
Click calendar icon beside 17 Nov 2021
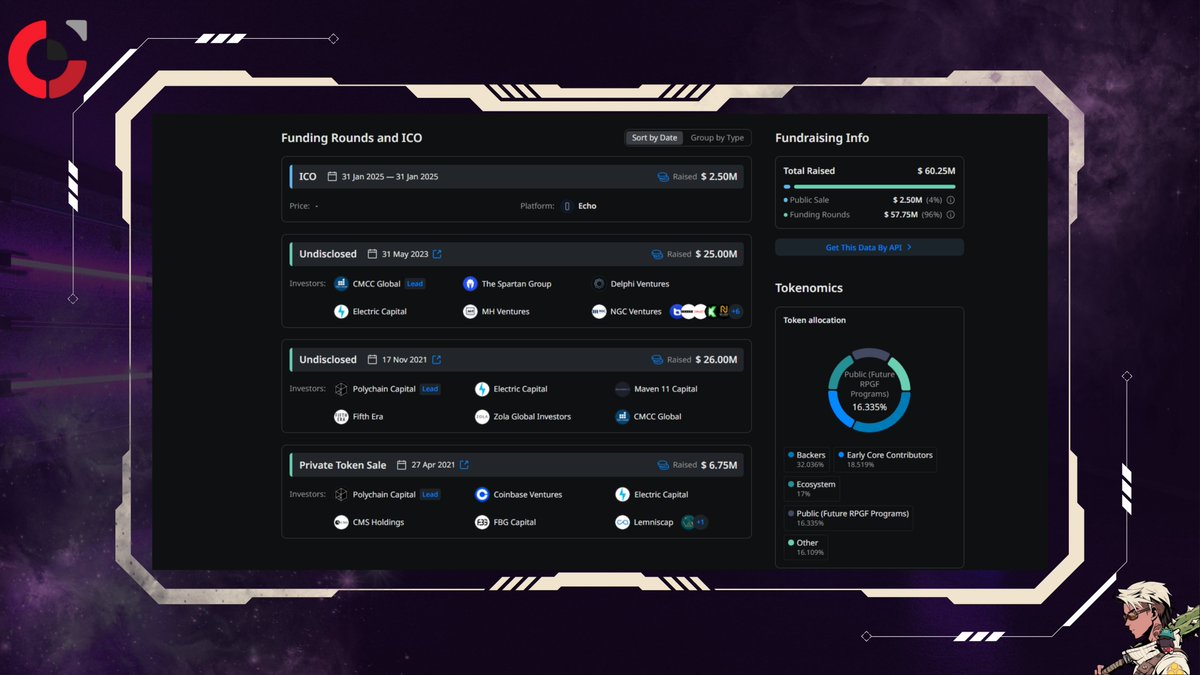[x=372, y=359]
